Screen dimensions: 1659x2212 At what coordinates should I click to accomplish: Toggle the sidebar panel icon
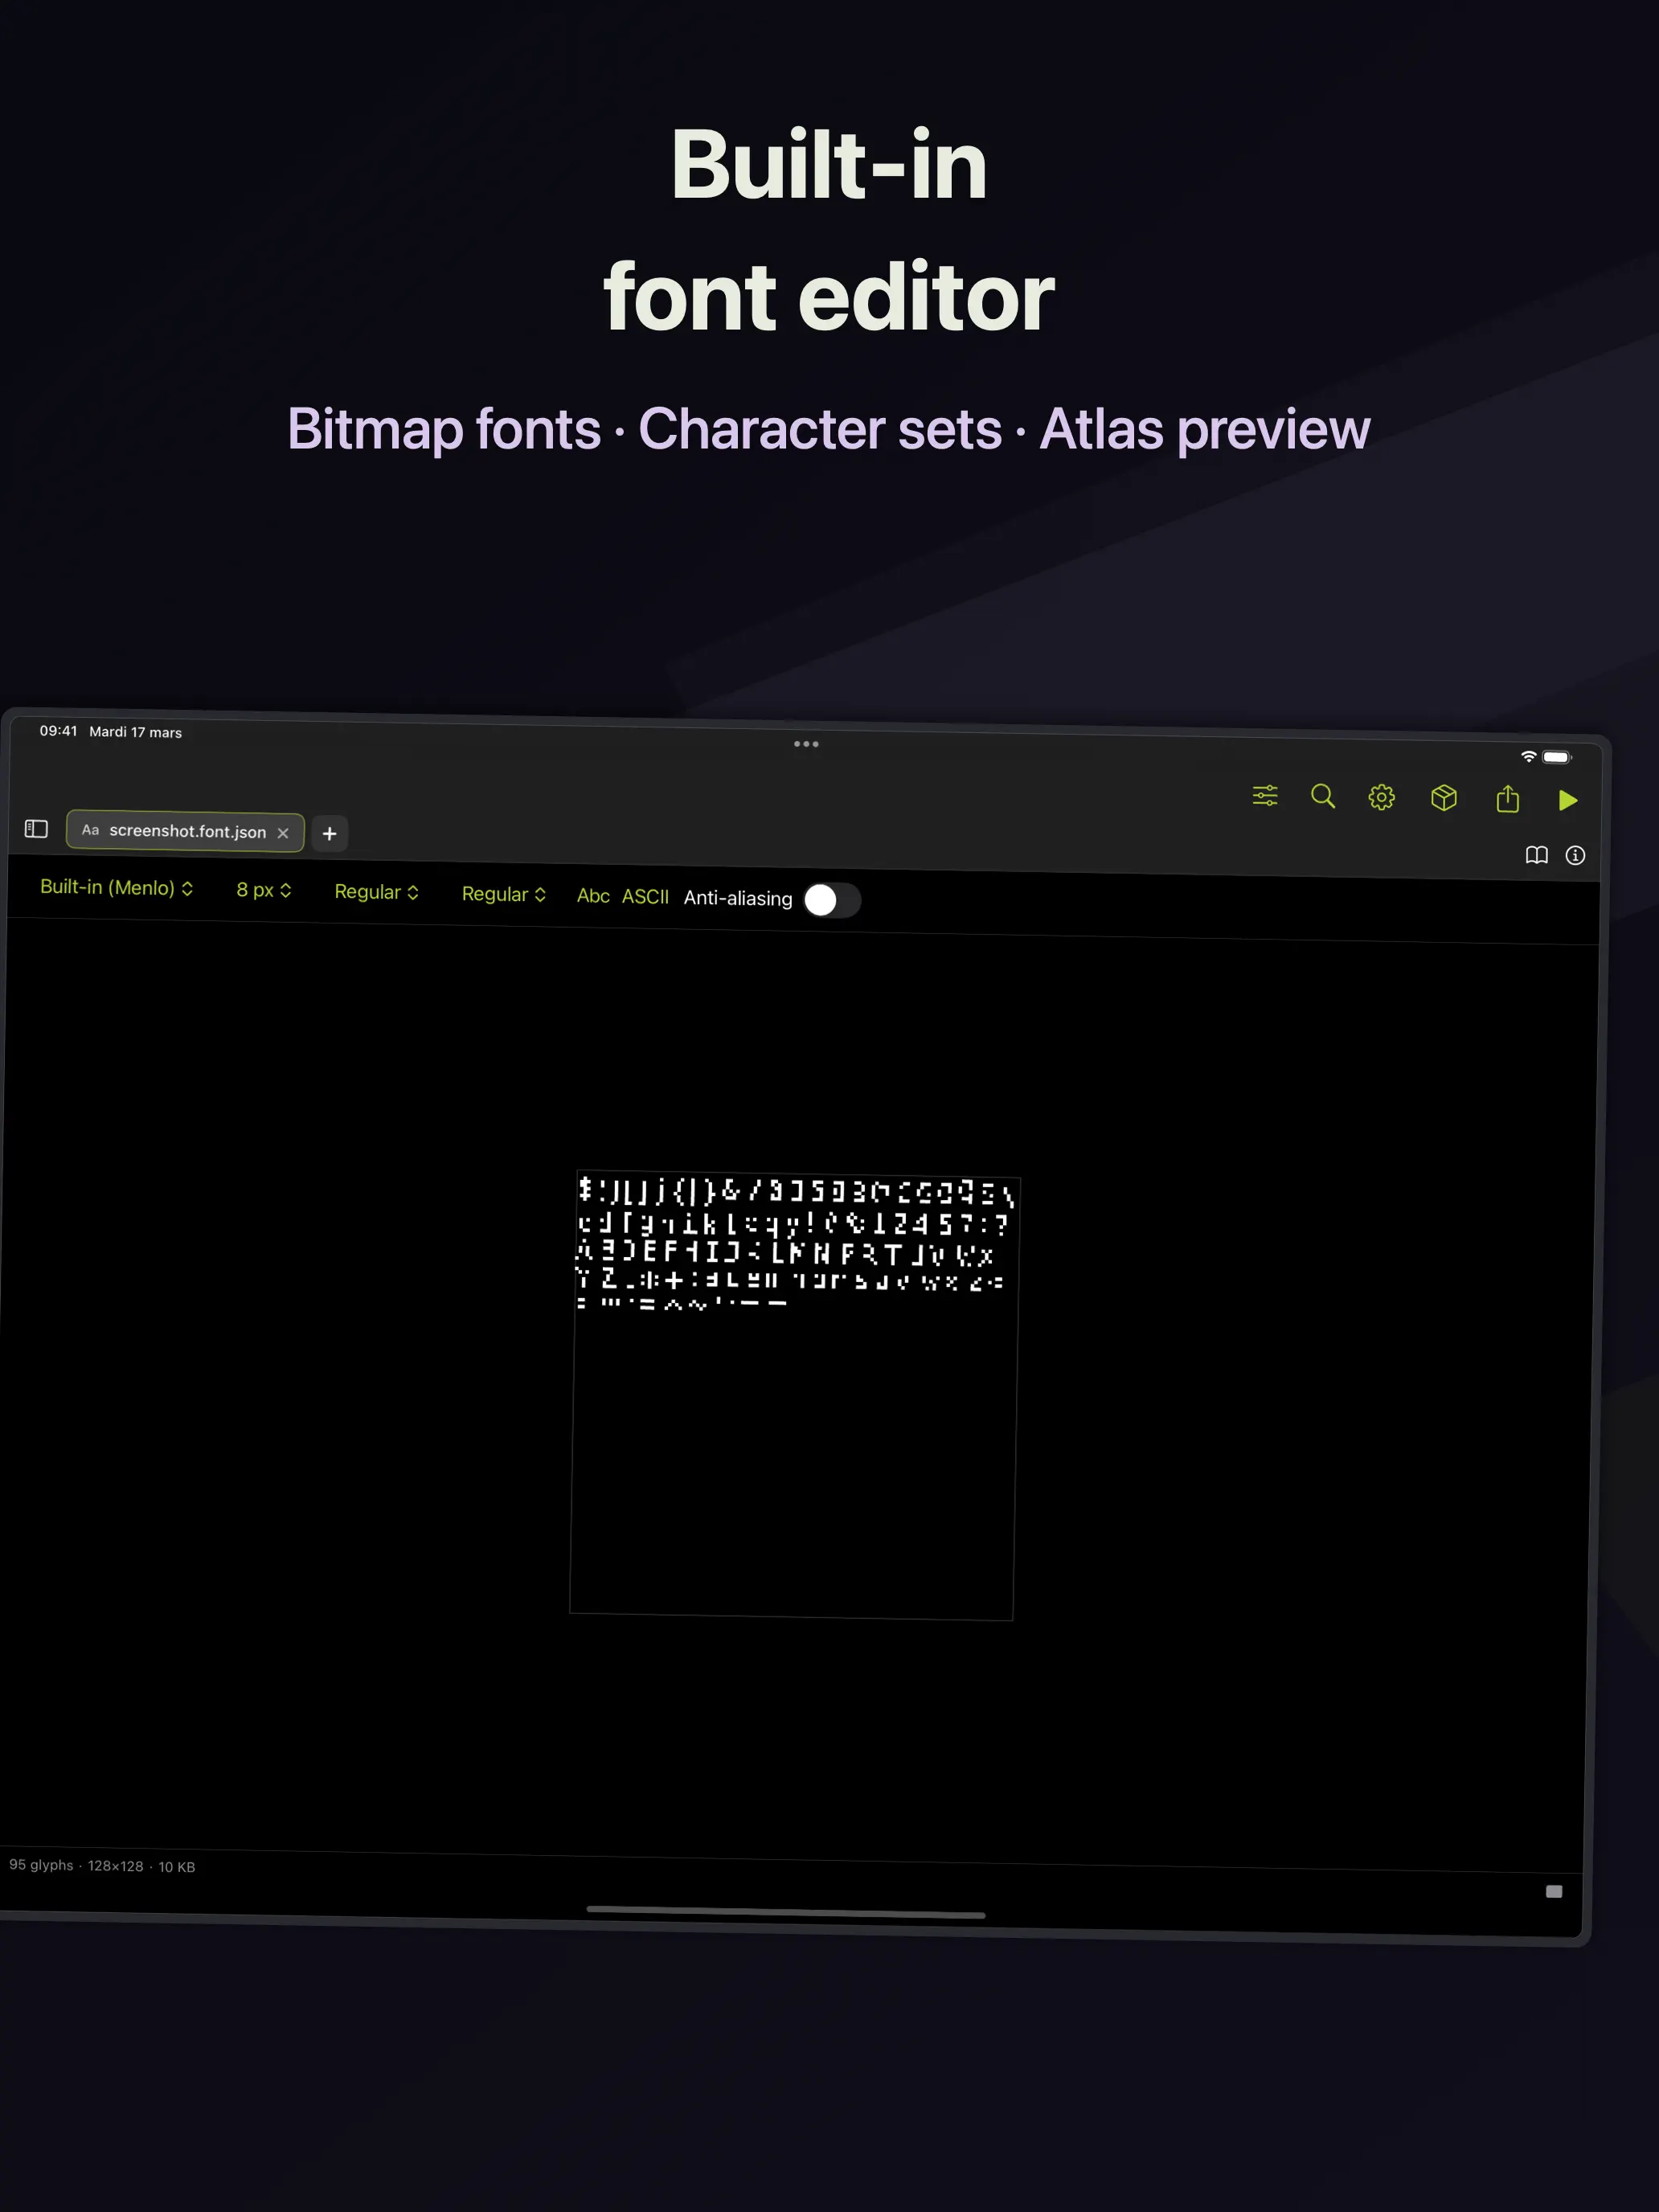36,829
